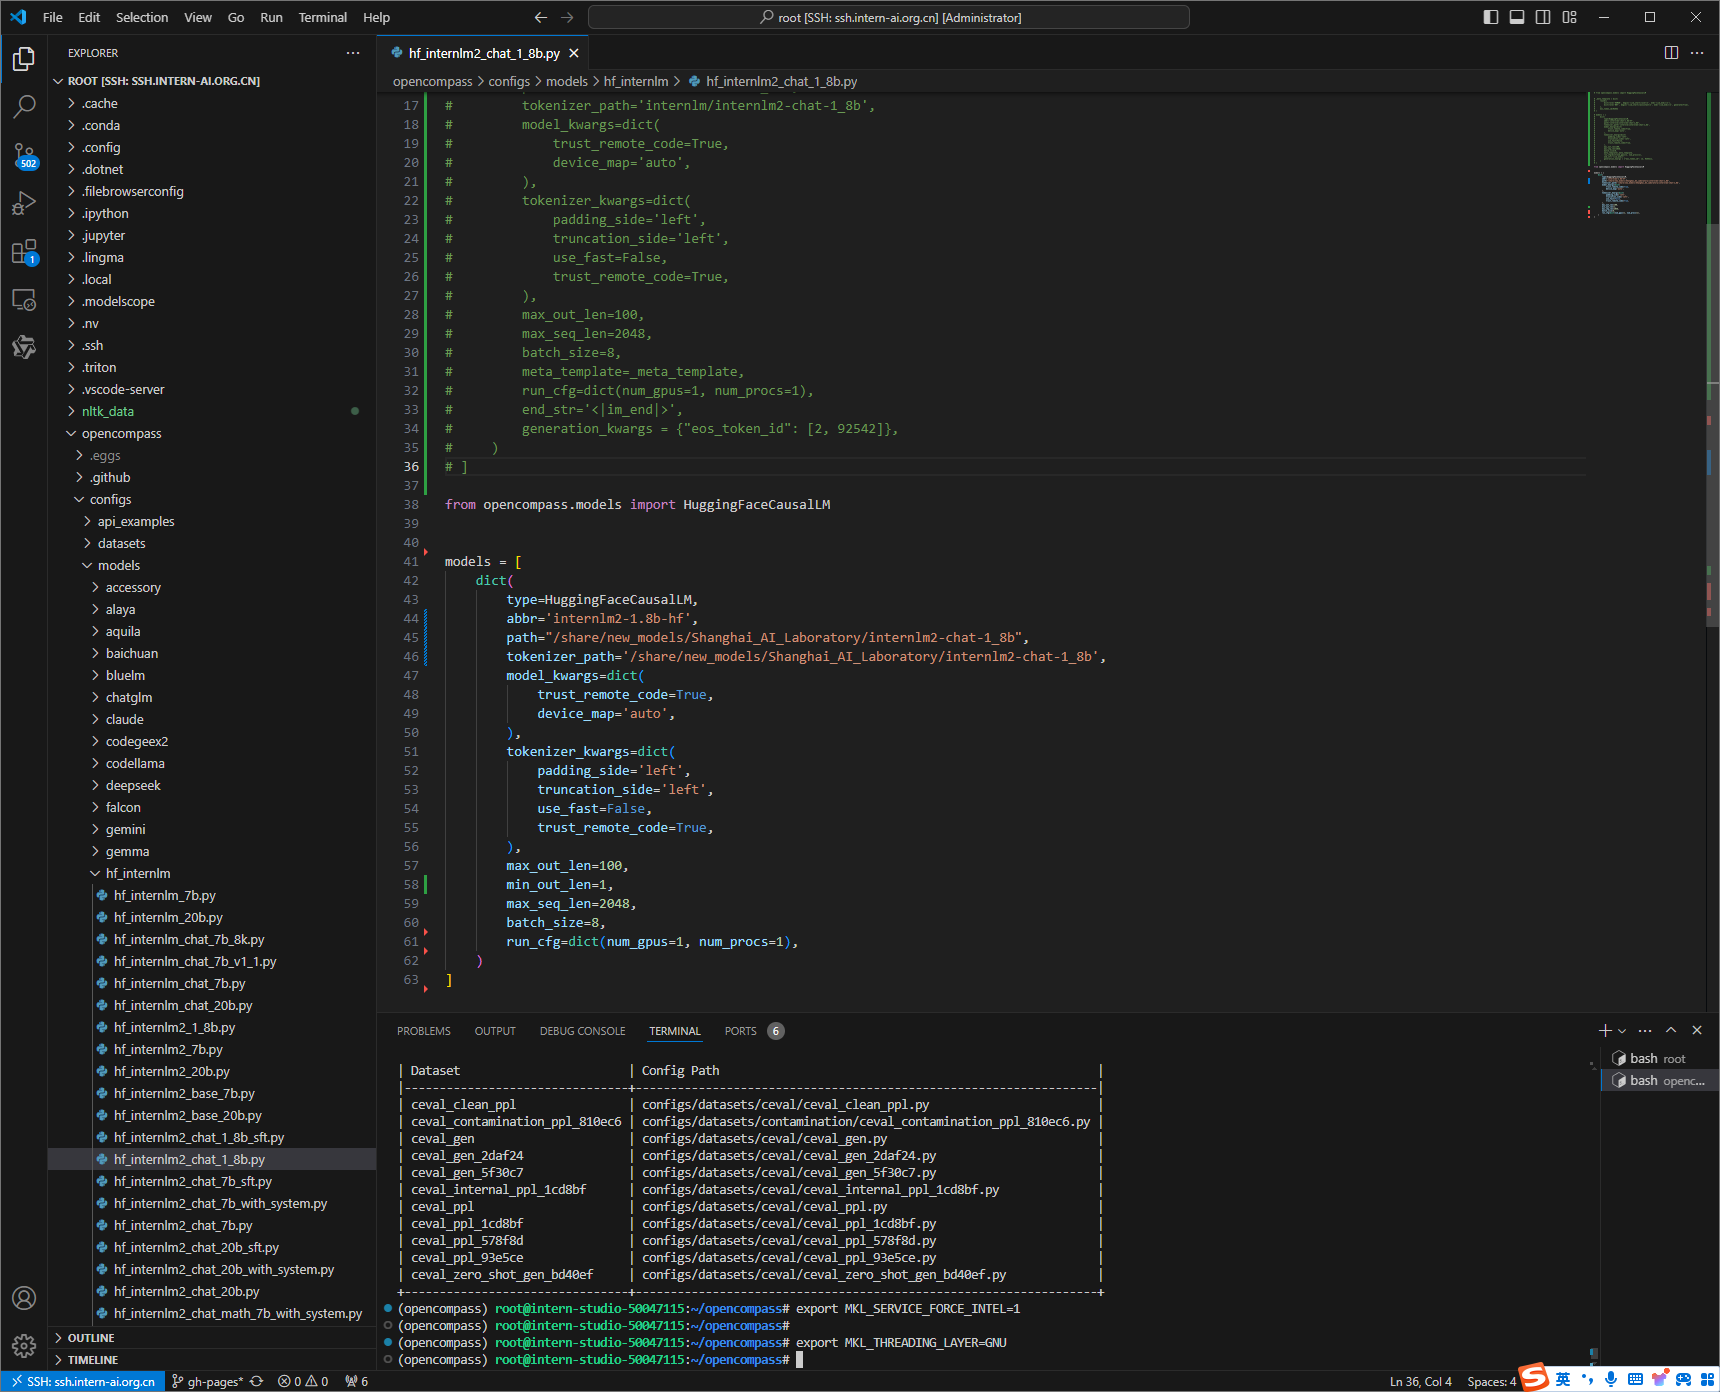Toggle Primary Side Bar layout
The image size is (1720, 1392).
point(1491,17)
